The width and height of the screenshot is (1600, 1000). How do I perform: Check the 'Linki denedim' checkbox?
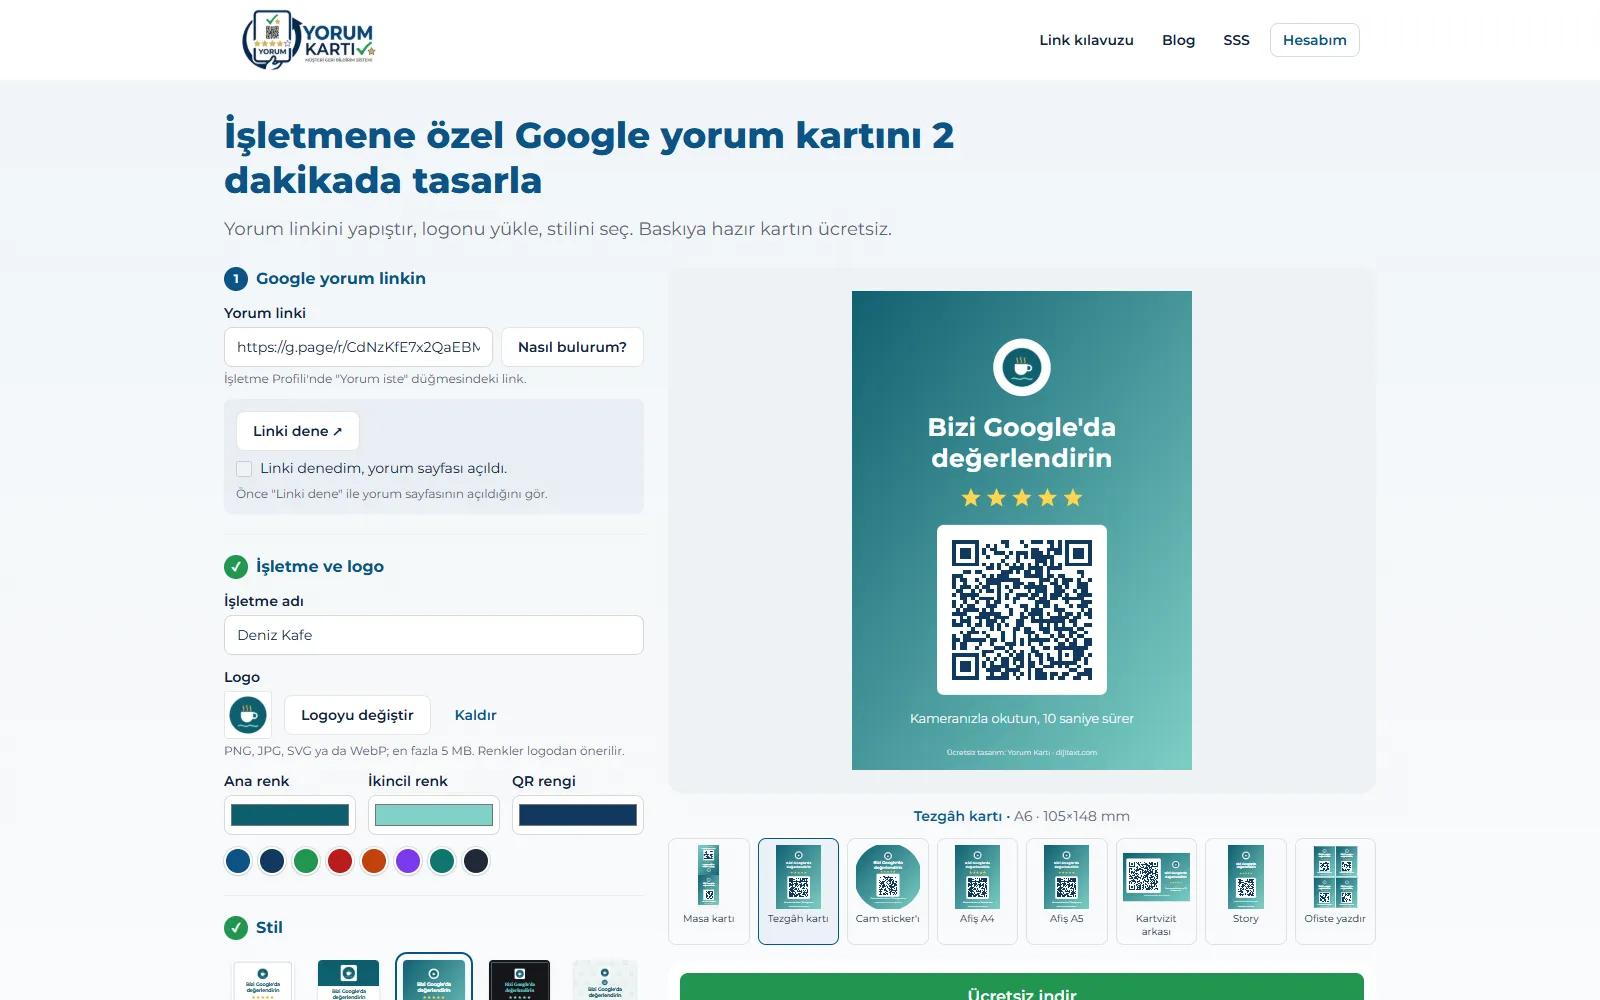(244, 468)
